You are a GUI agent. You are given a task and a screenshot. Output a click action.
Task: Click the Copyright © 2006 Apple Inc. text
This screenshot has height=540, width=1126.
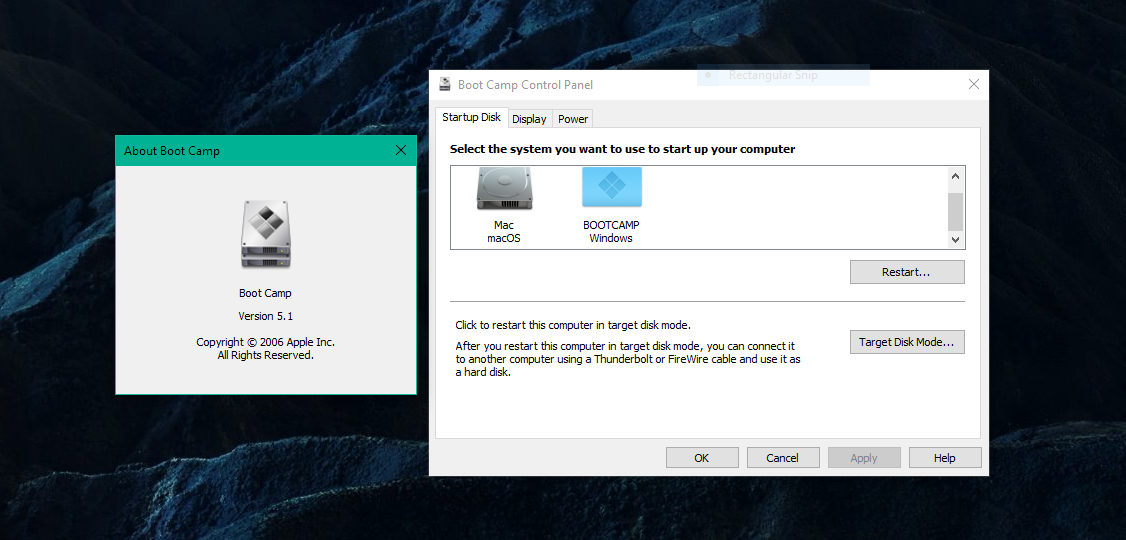point(266,342)
